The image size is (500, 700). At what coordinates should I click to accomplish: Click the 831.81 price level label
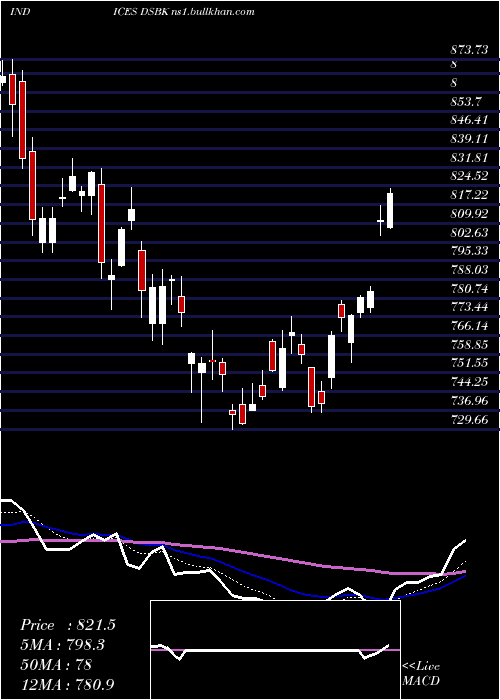coord(469,158)
